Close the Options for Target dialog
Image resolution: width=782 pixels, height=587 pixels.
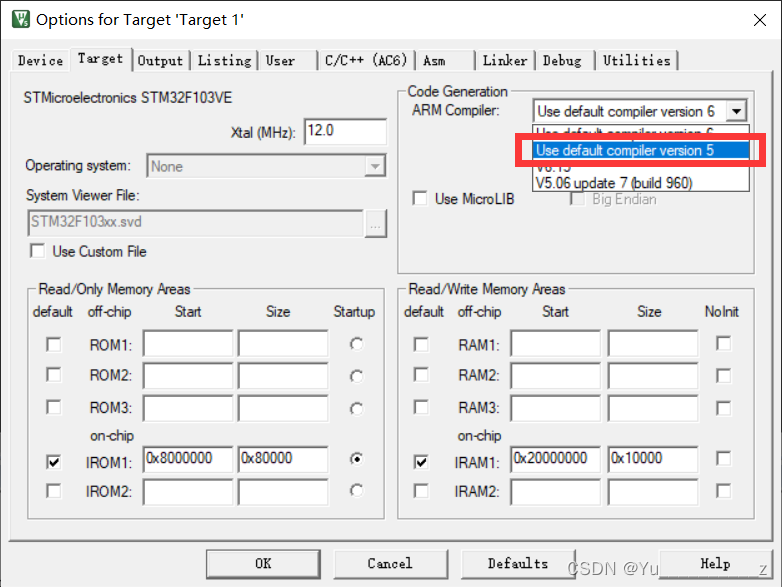pos(760,20)
